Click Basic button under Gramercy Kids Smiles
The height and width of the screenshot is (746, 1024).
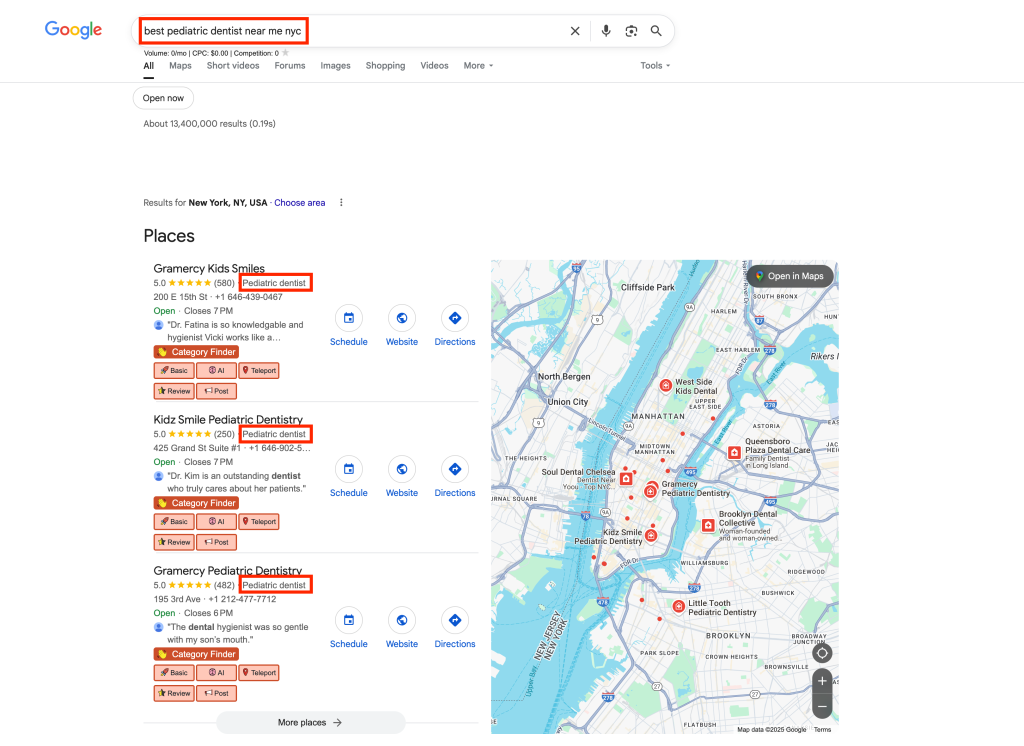174,370
